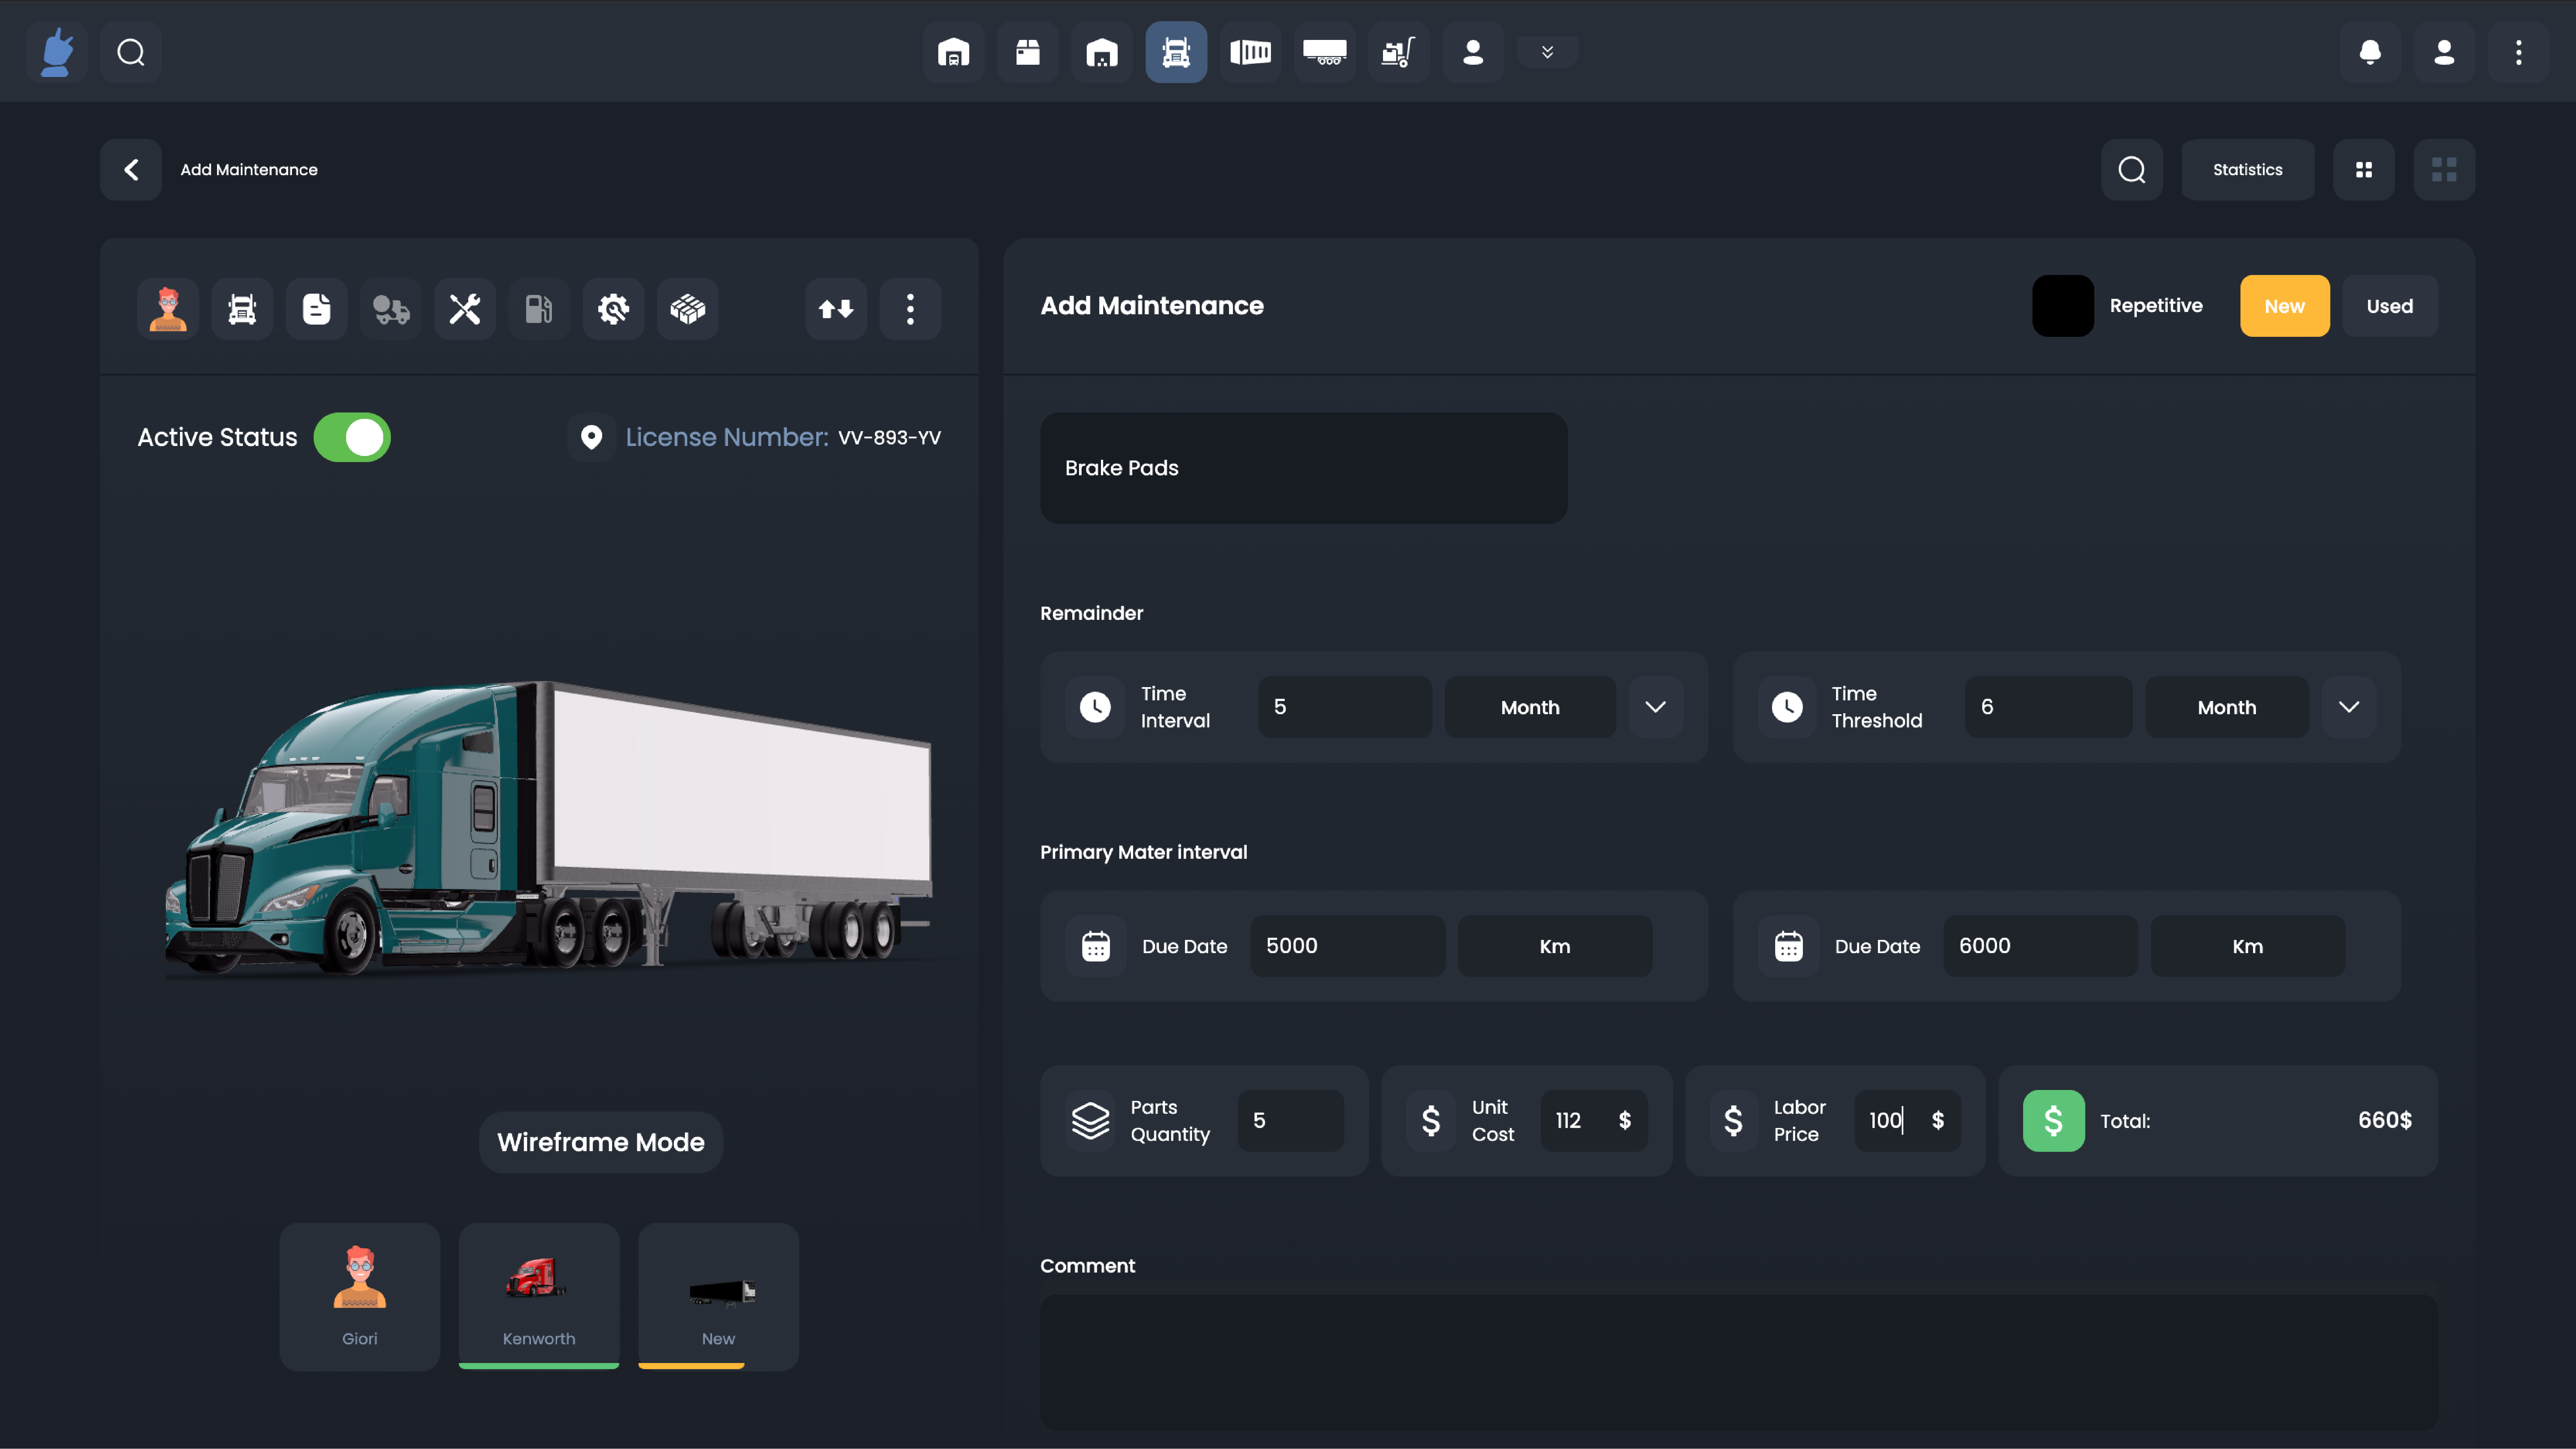Click calendar icon beside 6000 Due Date
The image size is (2576, 1449).
1789,946
